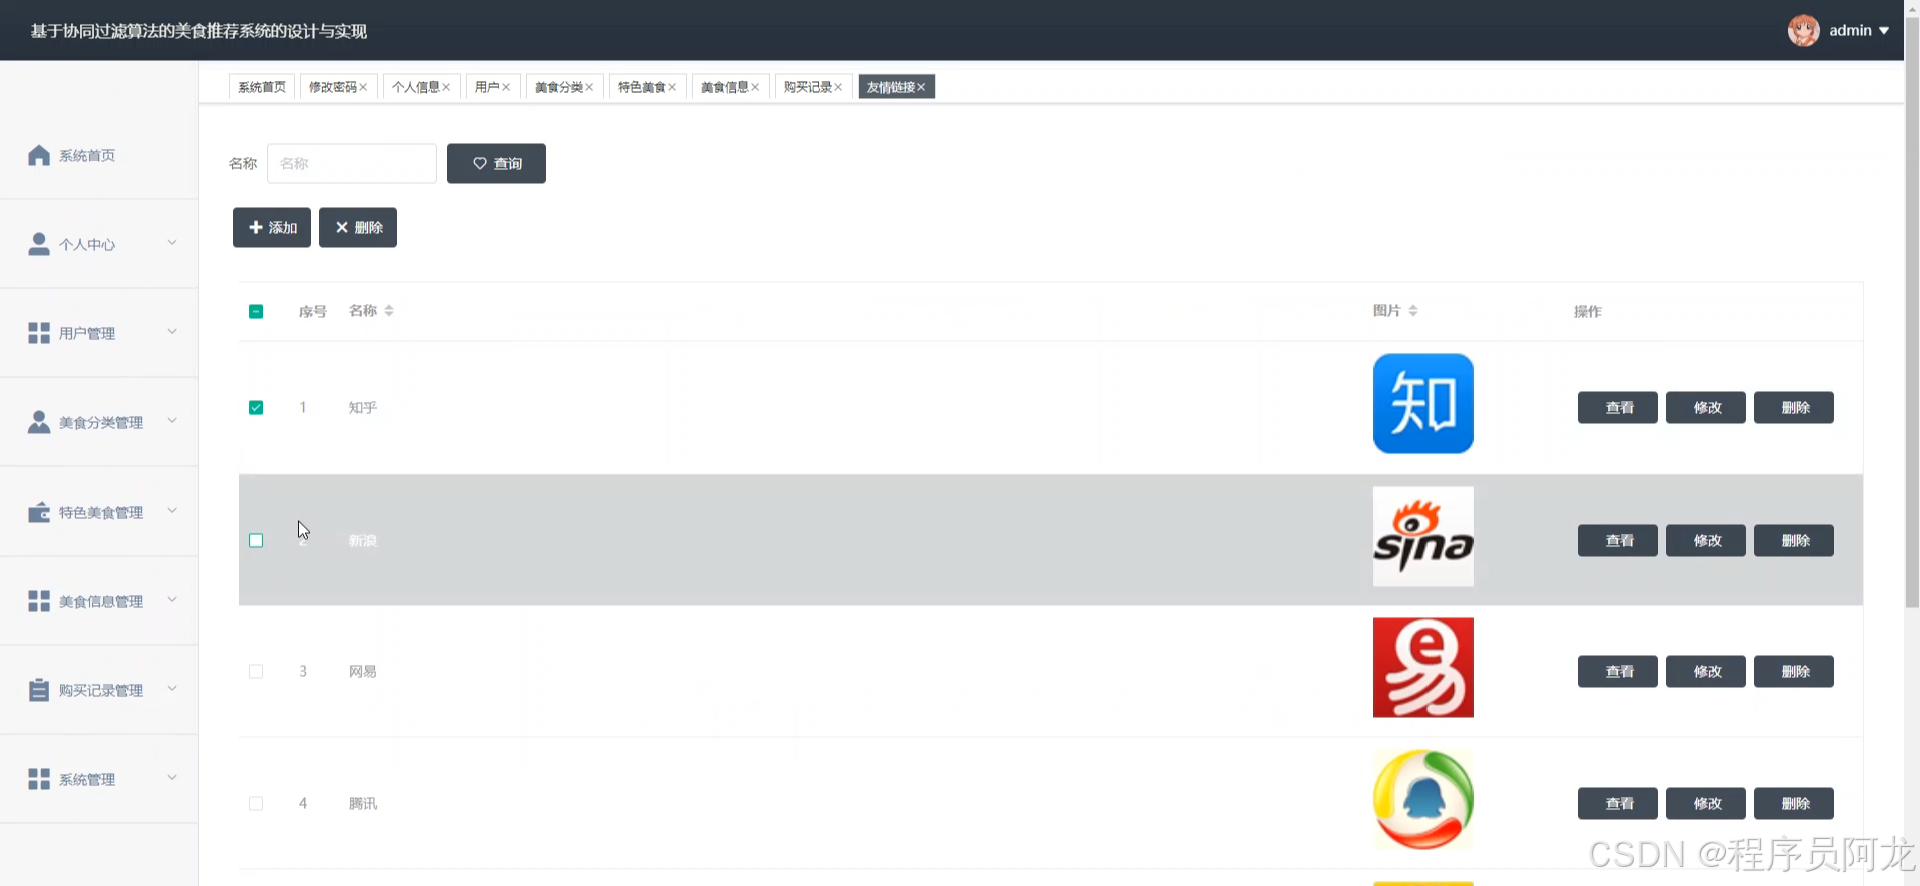This screenshot has width=1920, height=886.
Task: Sort the table by 图片 column
Action: point(1413,311)
